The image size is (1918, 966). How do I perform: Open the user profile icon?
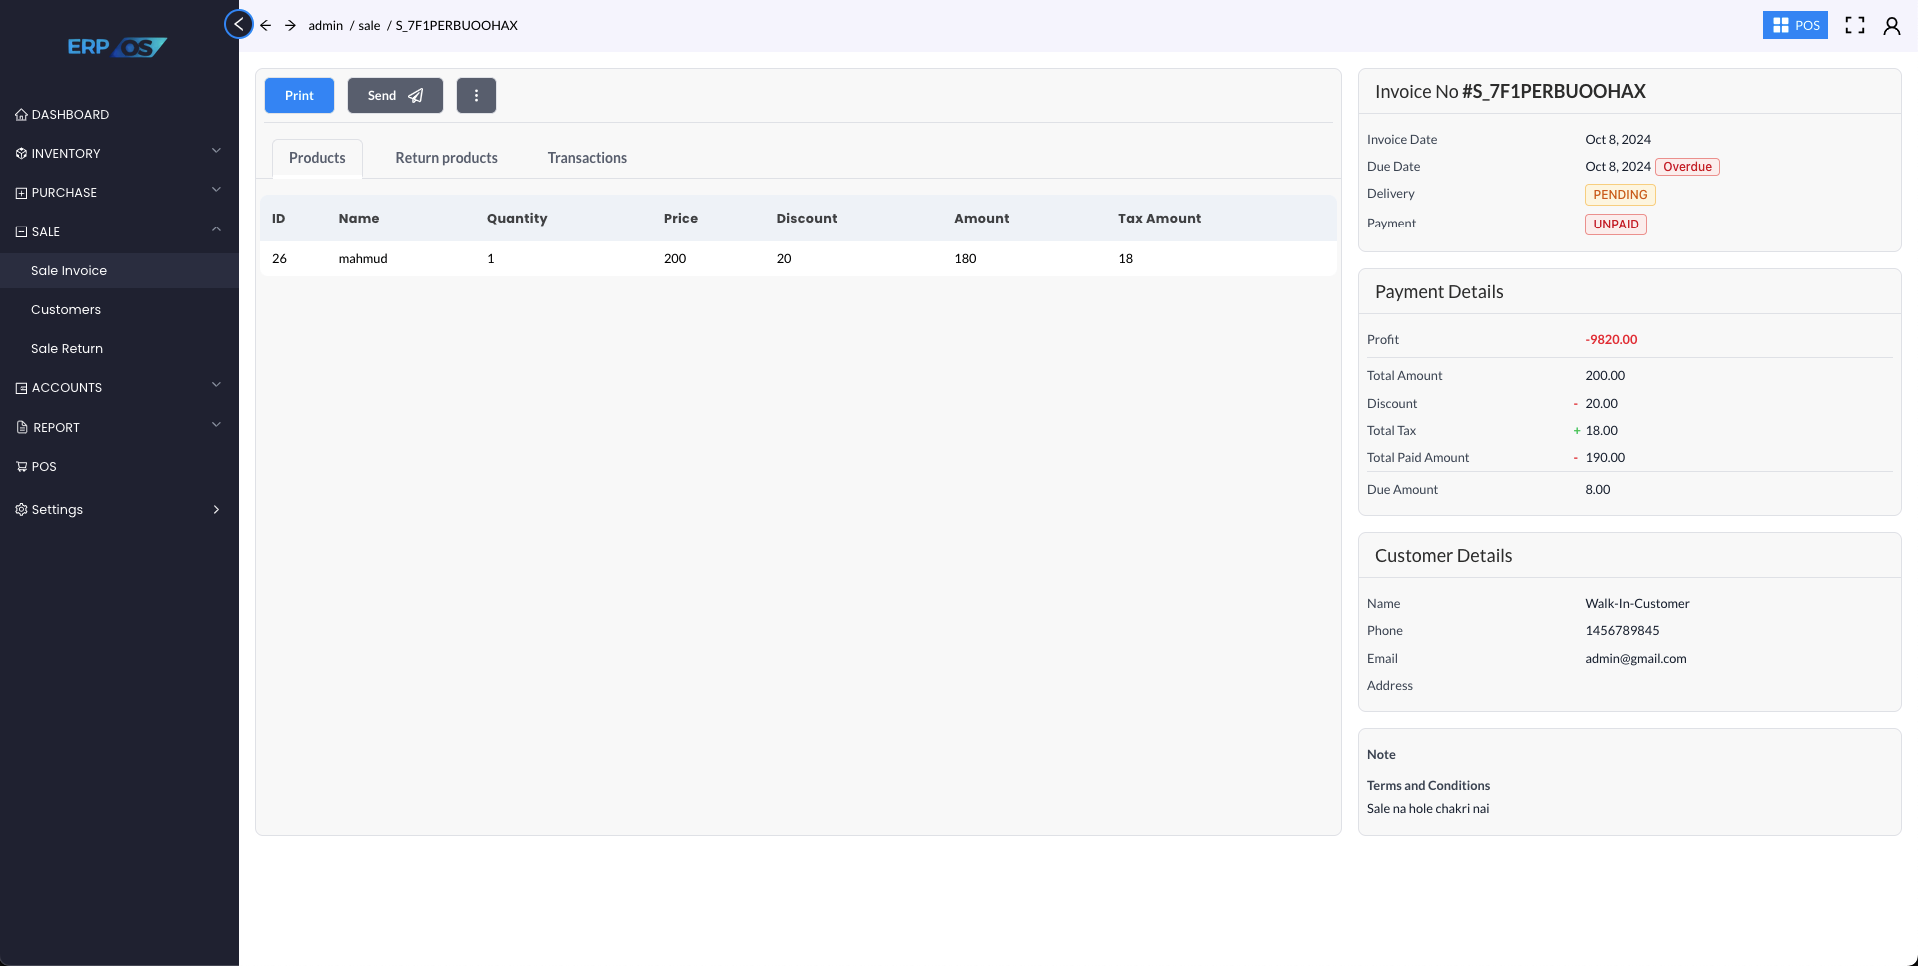(x=1892, y=25)
